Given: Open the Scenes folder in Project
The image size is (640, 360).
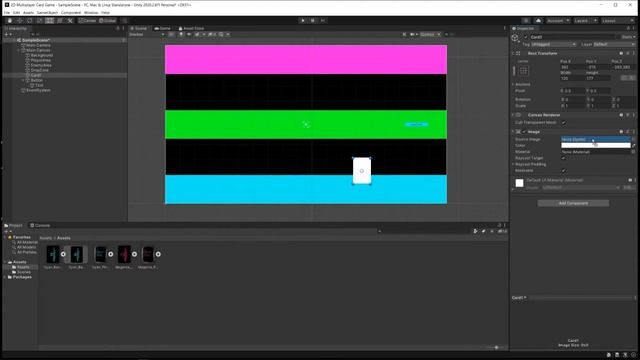Looking at the screenshot, I should [x=23, y=272].
